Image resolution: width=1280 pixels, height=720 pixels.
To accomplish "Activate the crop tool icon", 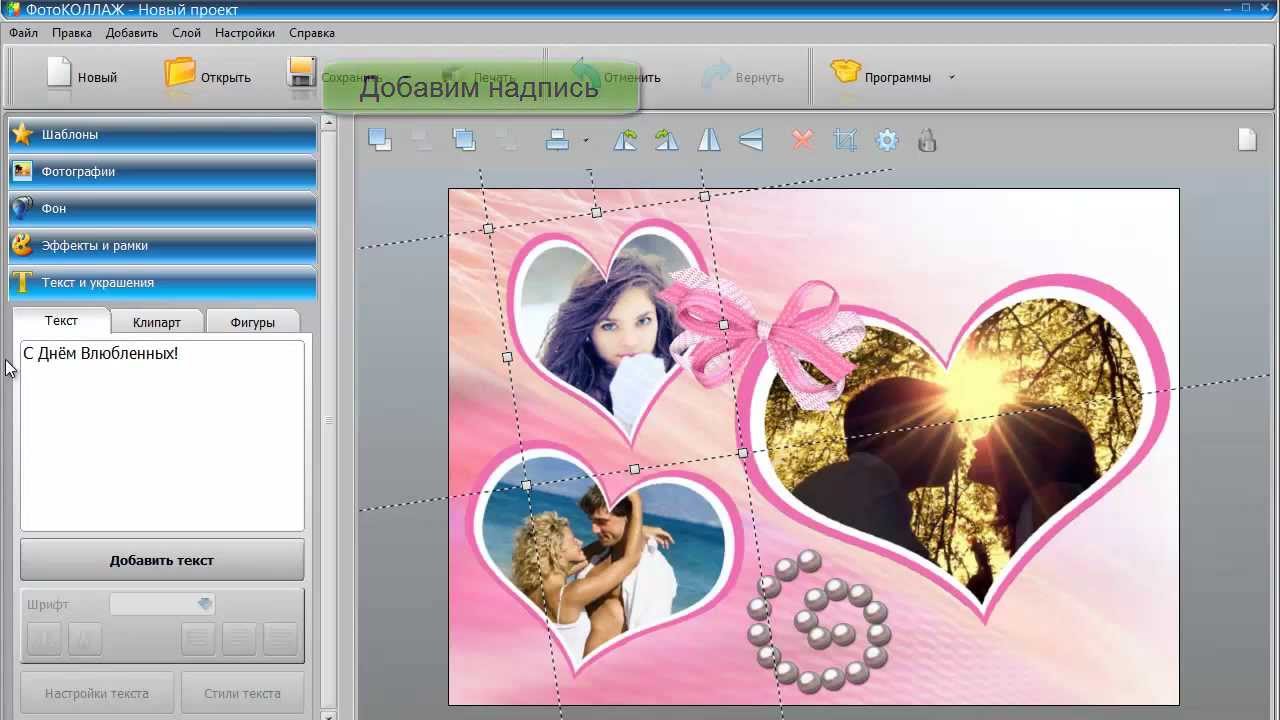I will pos(845,140).
